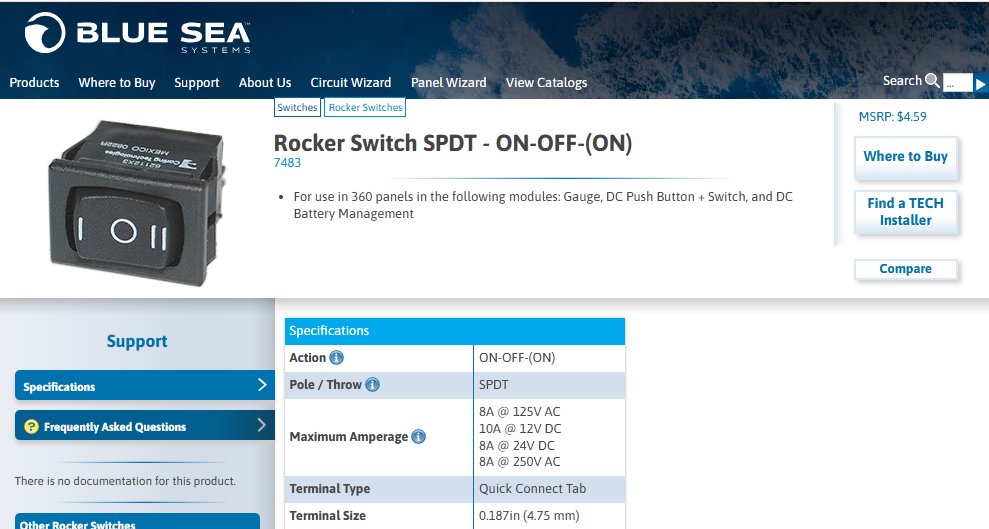Focus the search input field
The width and height of the screenshot is (989, 529).
pyautogui.click(x=957, y=83)
